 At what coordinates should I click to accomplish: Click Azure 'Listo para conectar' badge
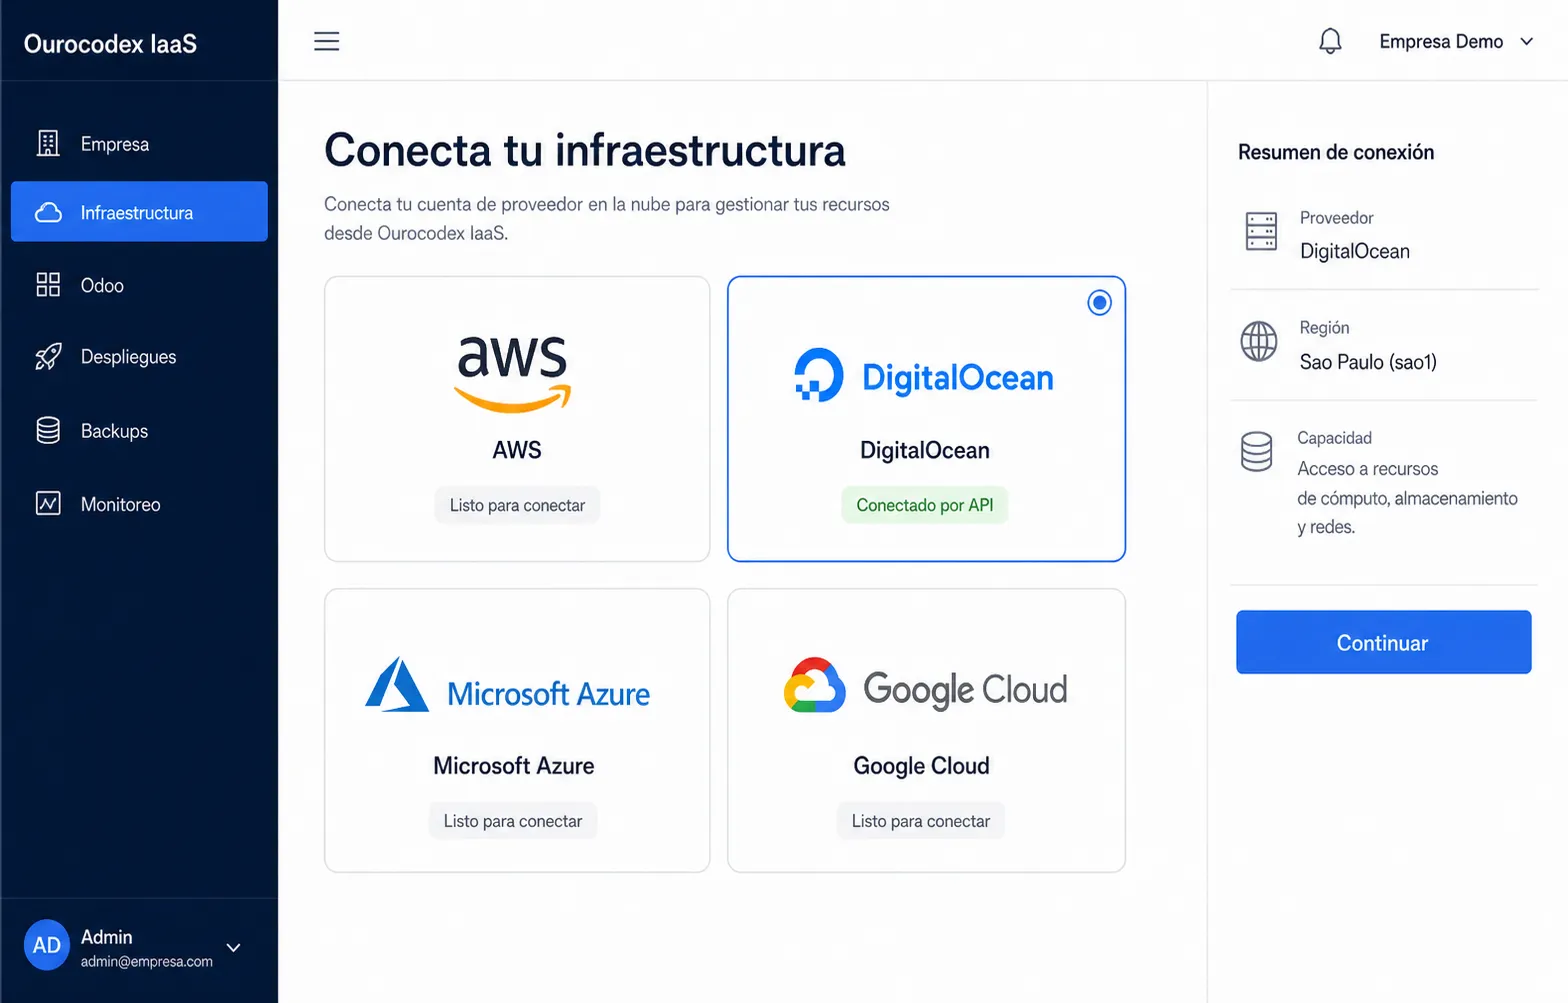tap(513, 821)
